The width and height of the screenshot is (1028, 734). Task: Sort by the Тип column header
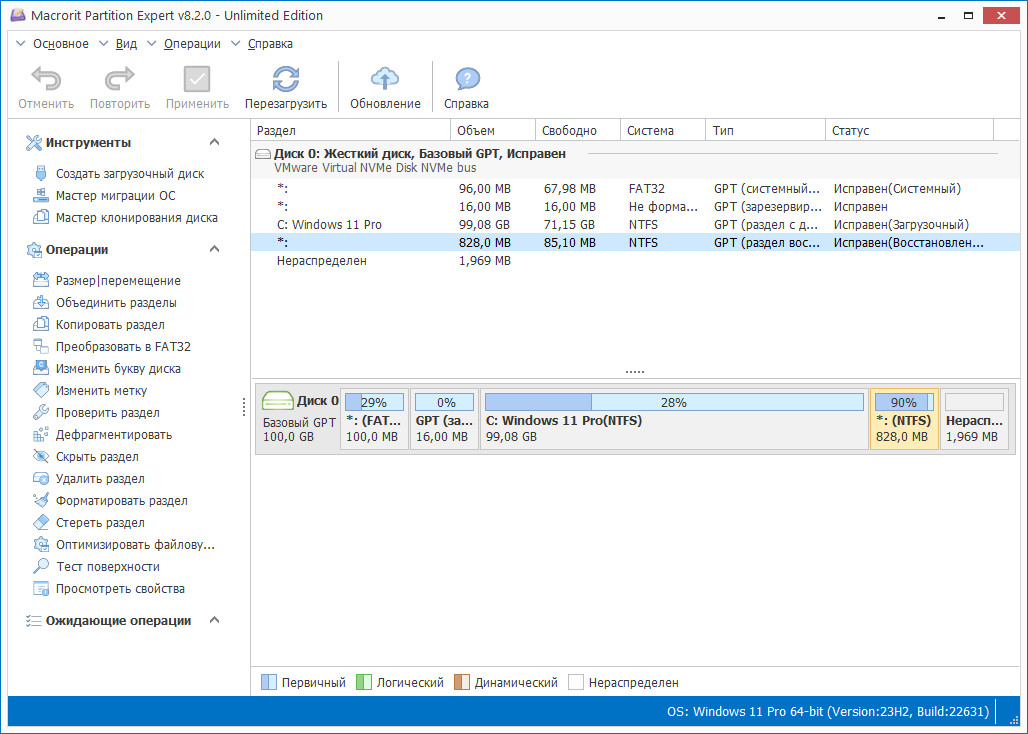coord(766,130)
